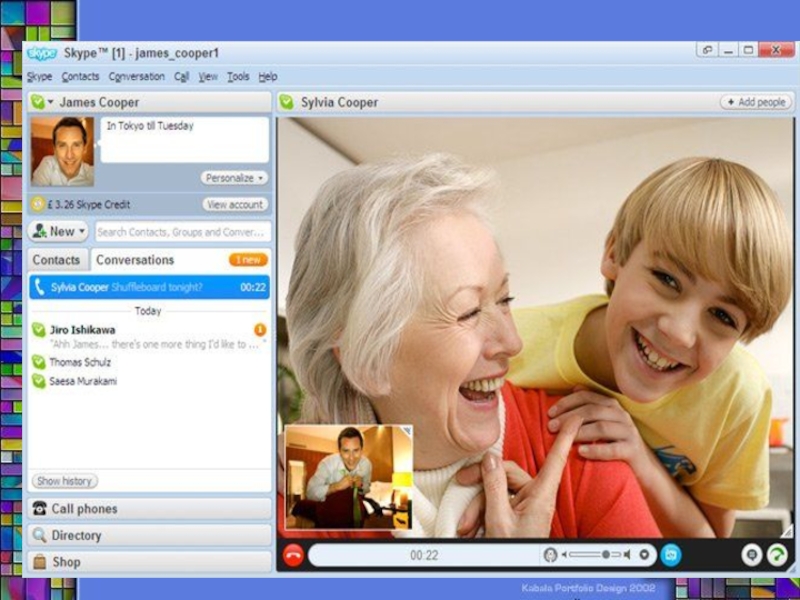The image size is (800, 600).
Task: Open the Call menu
Action: click(x=181, y=77)
